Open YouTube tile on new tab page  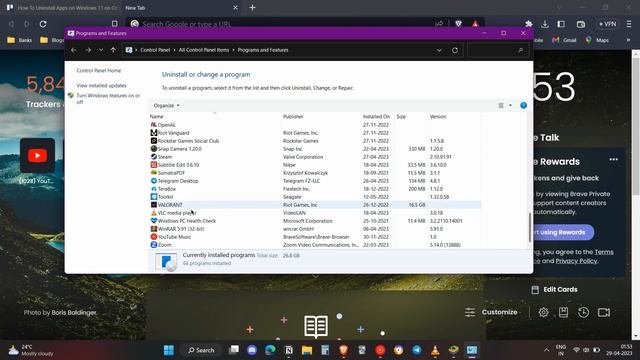point(38,156)
